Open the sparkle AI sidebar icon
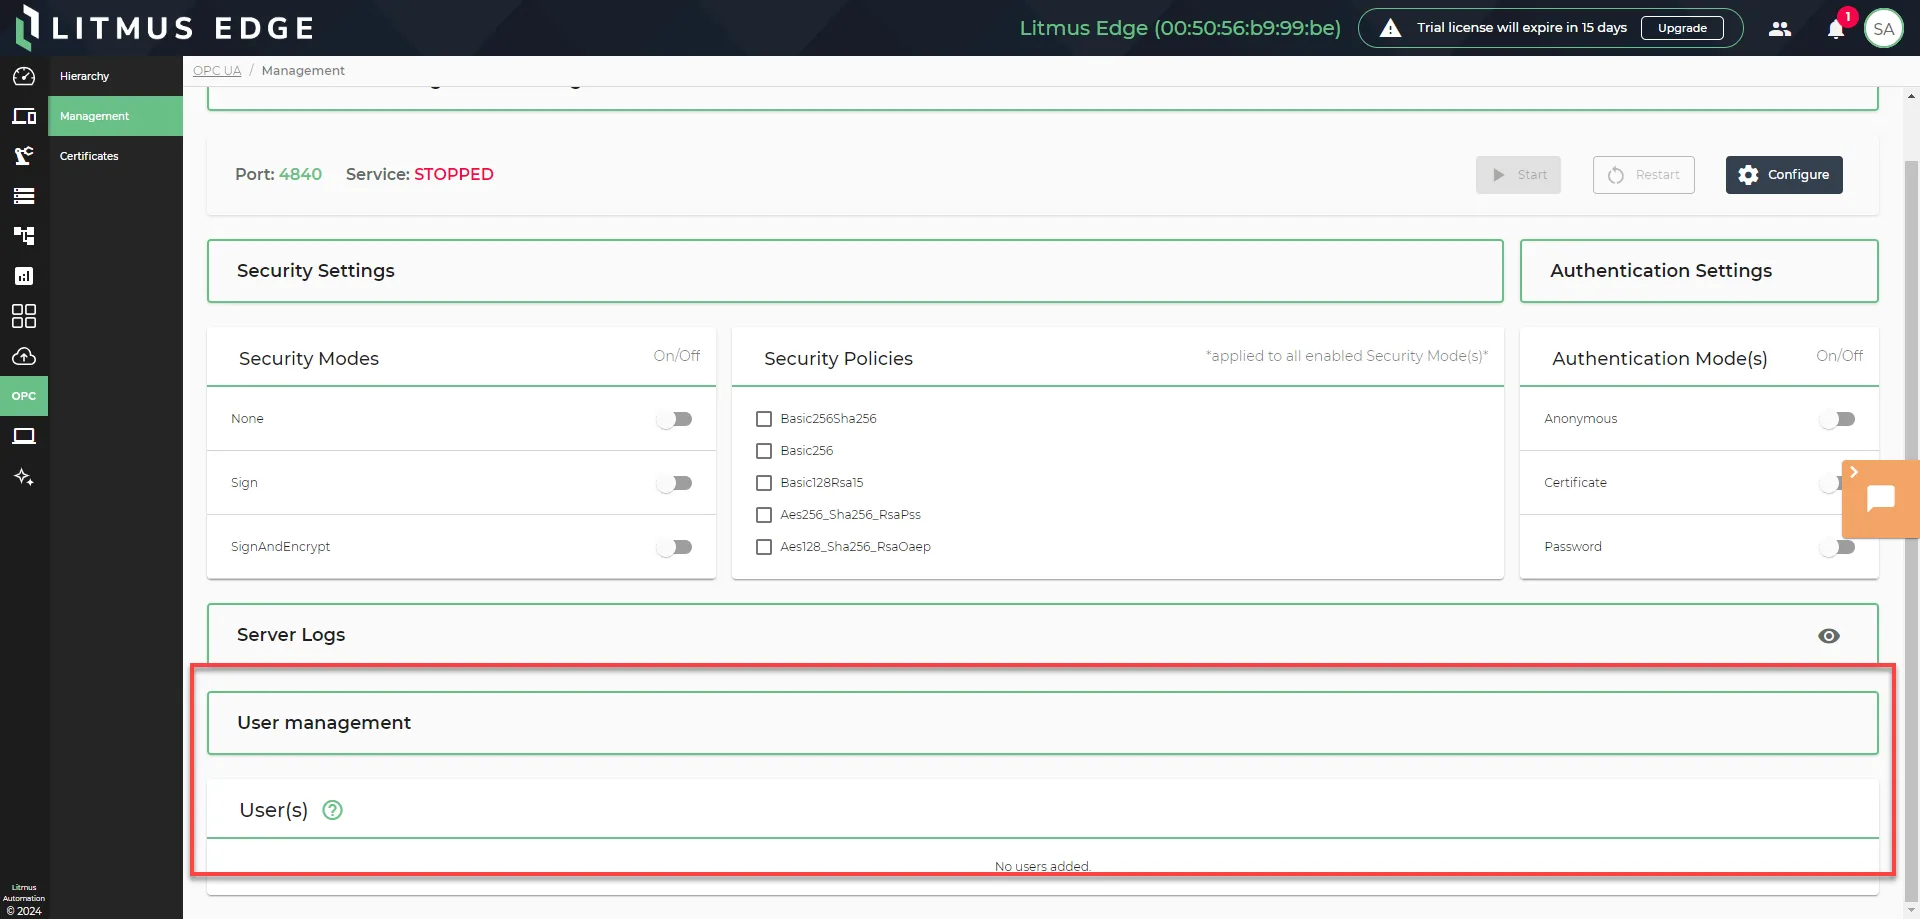1920x919 pixels. pos(24,477)
